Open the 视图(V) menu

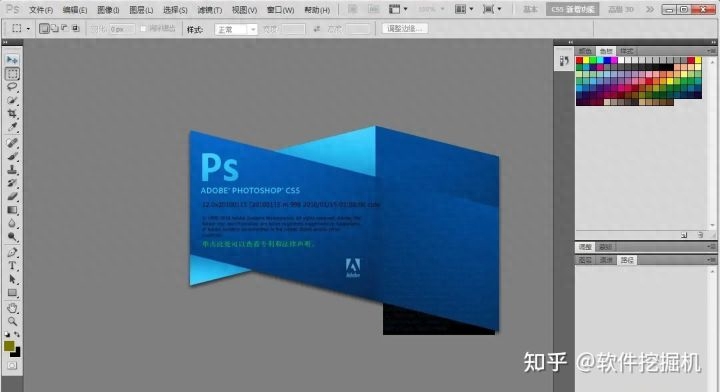point(244,10)
